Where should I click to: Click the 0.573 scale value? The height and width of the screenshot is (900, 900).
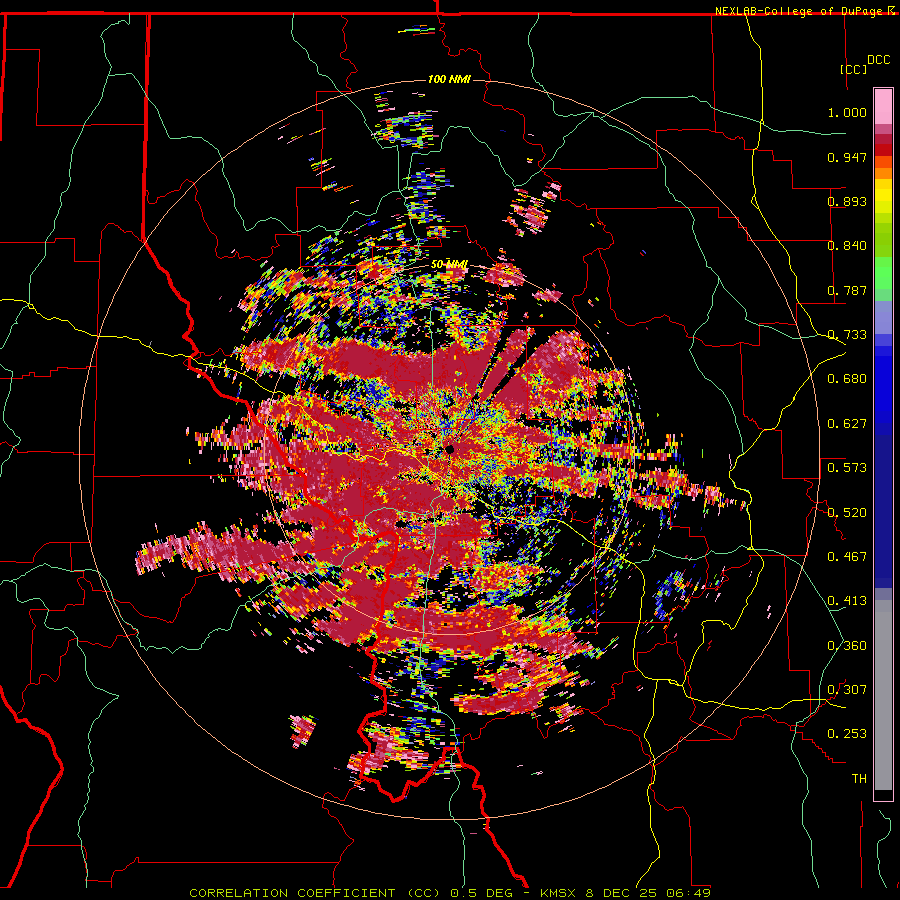tap(847, 468)
